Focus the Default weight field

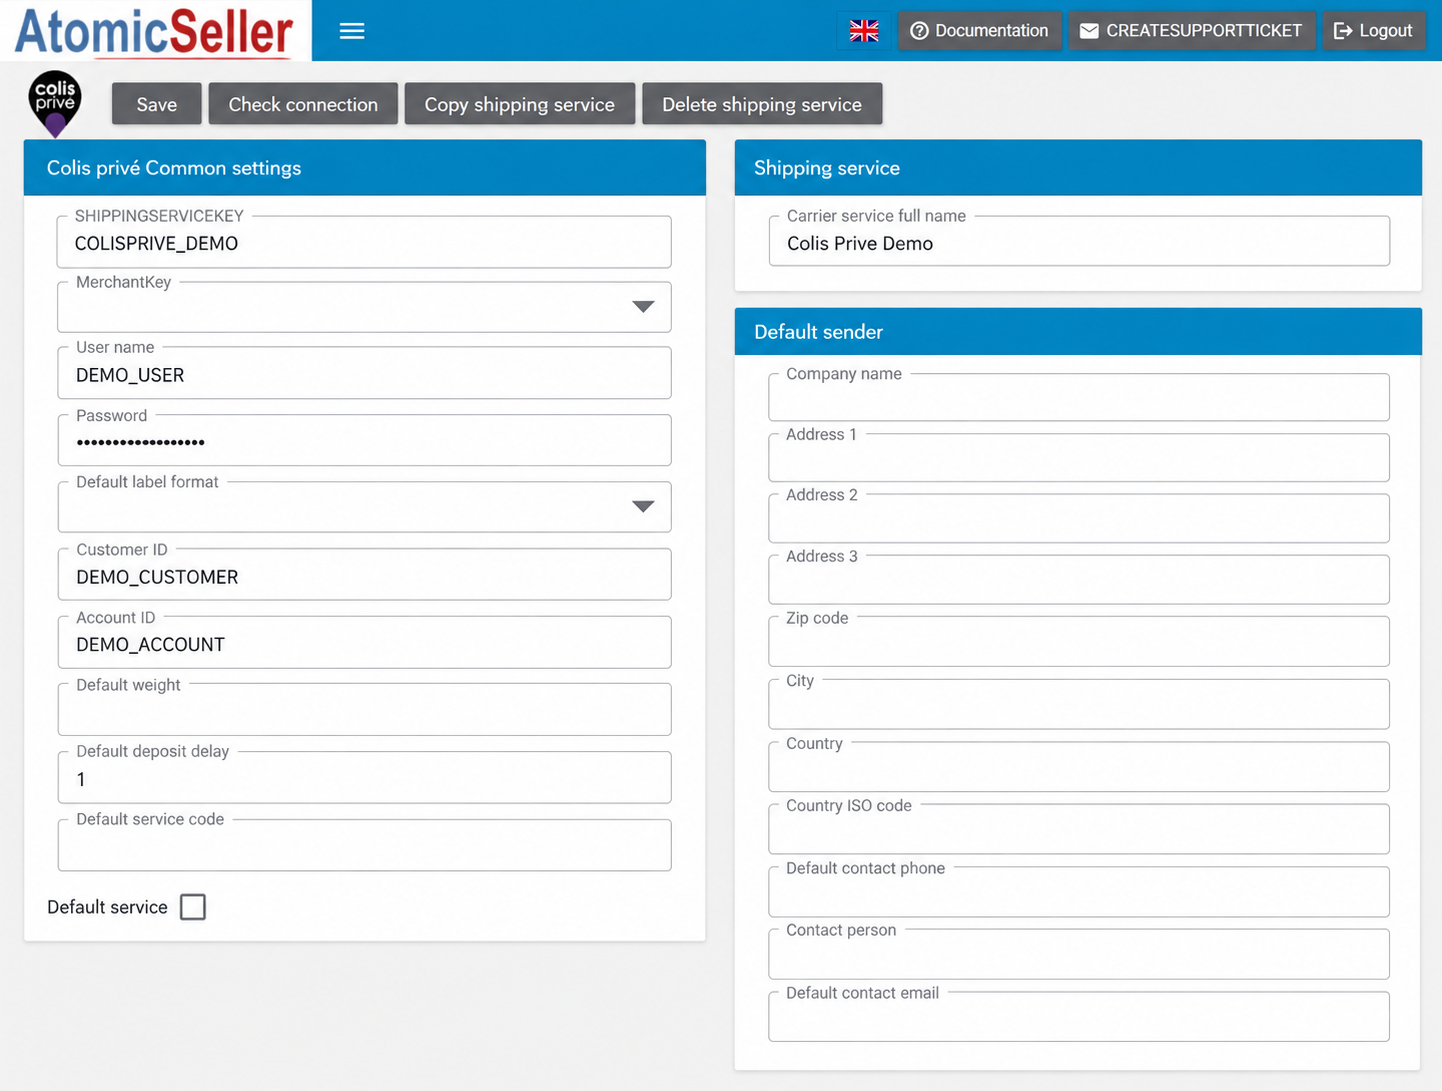click(x=364, y=710)
